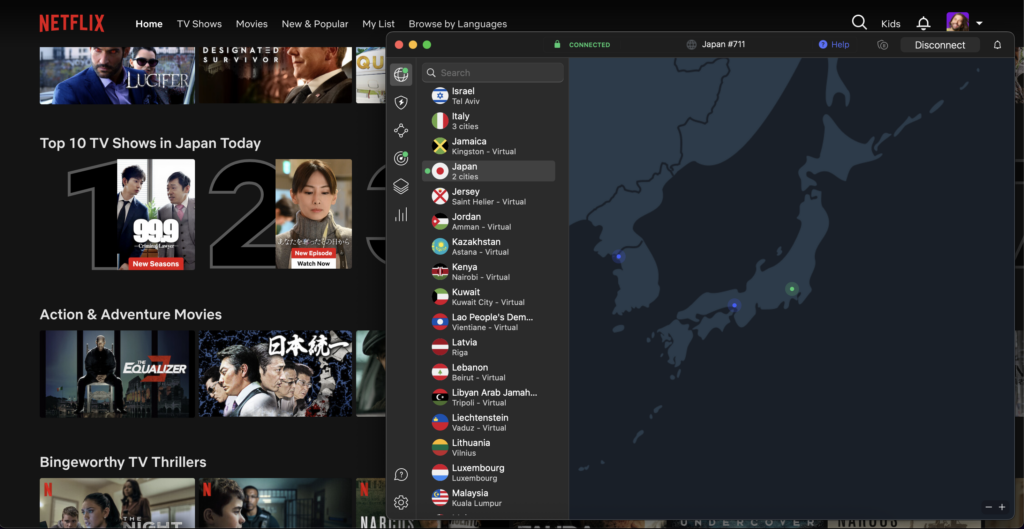Open Netflix Kids link

point(891,24)
